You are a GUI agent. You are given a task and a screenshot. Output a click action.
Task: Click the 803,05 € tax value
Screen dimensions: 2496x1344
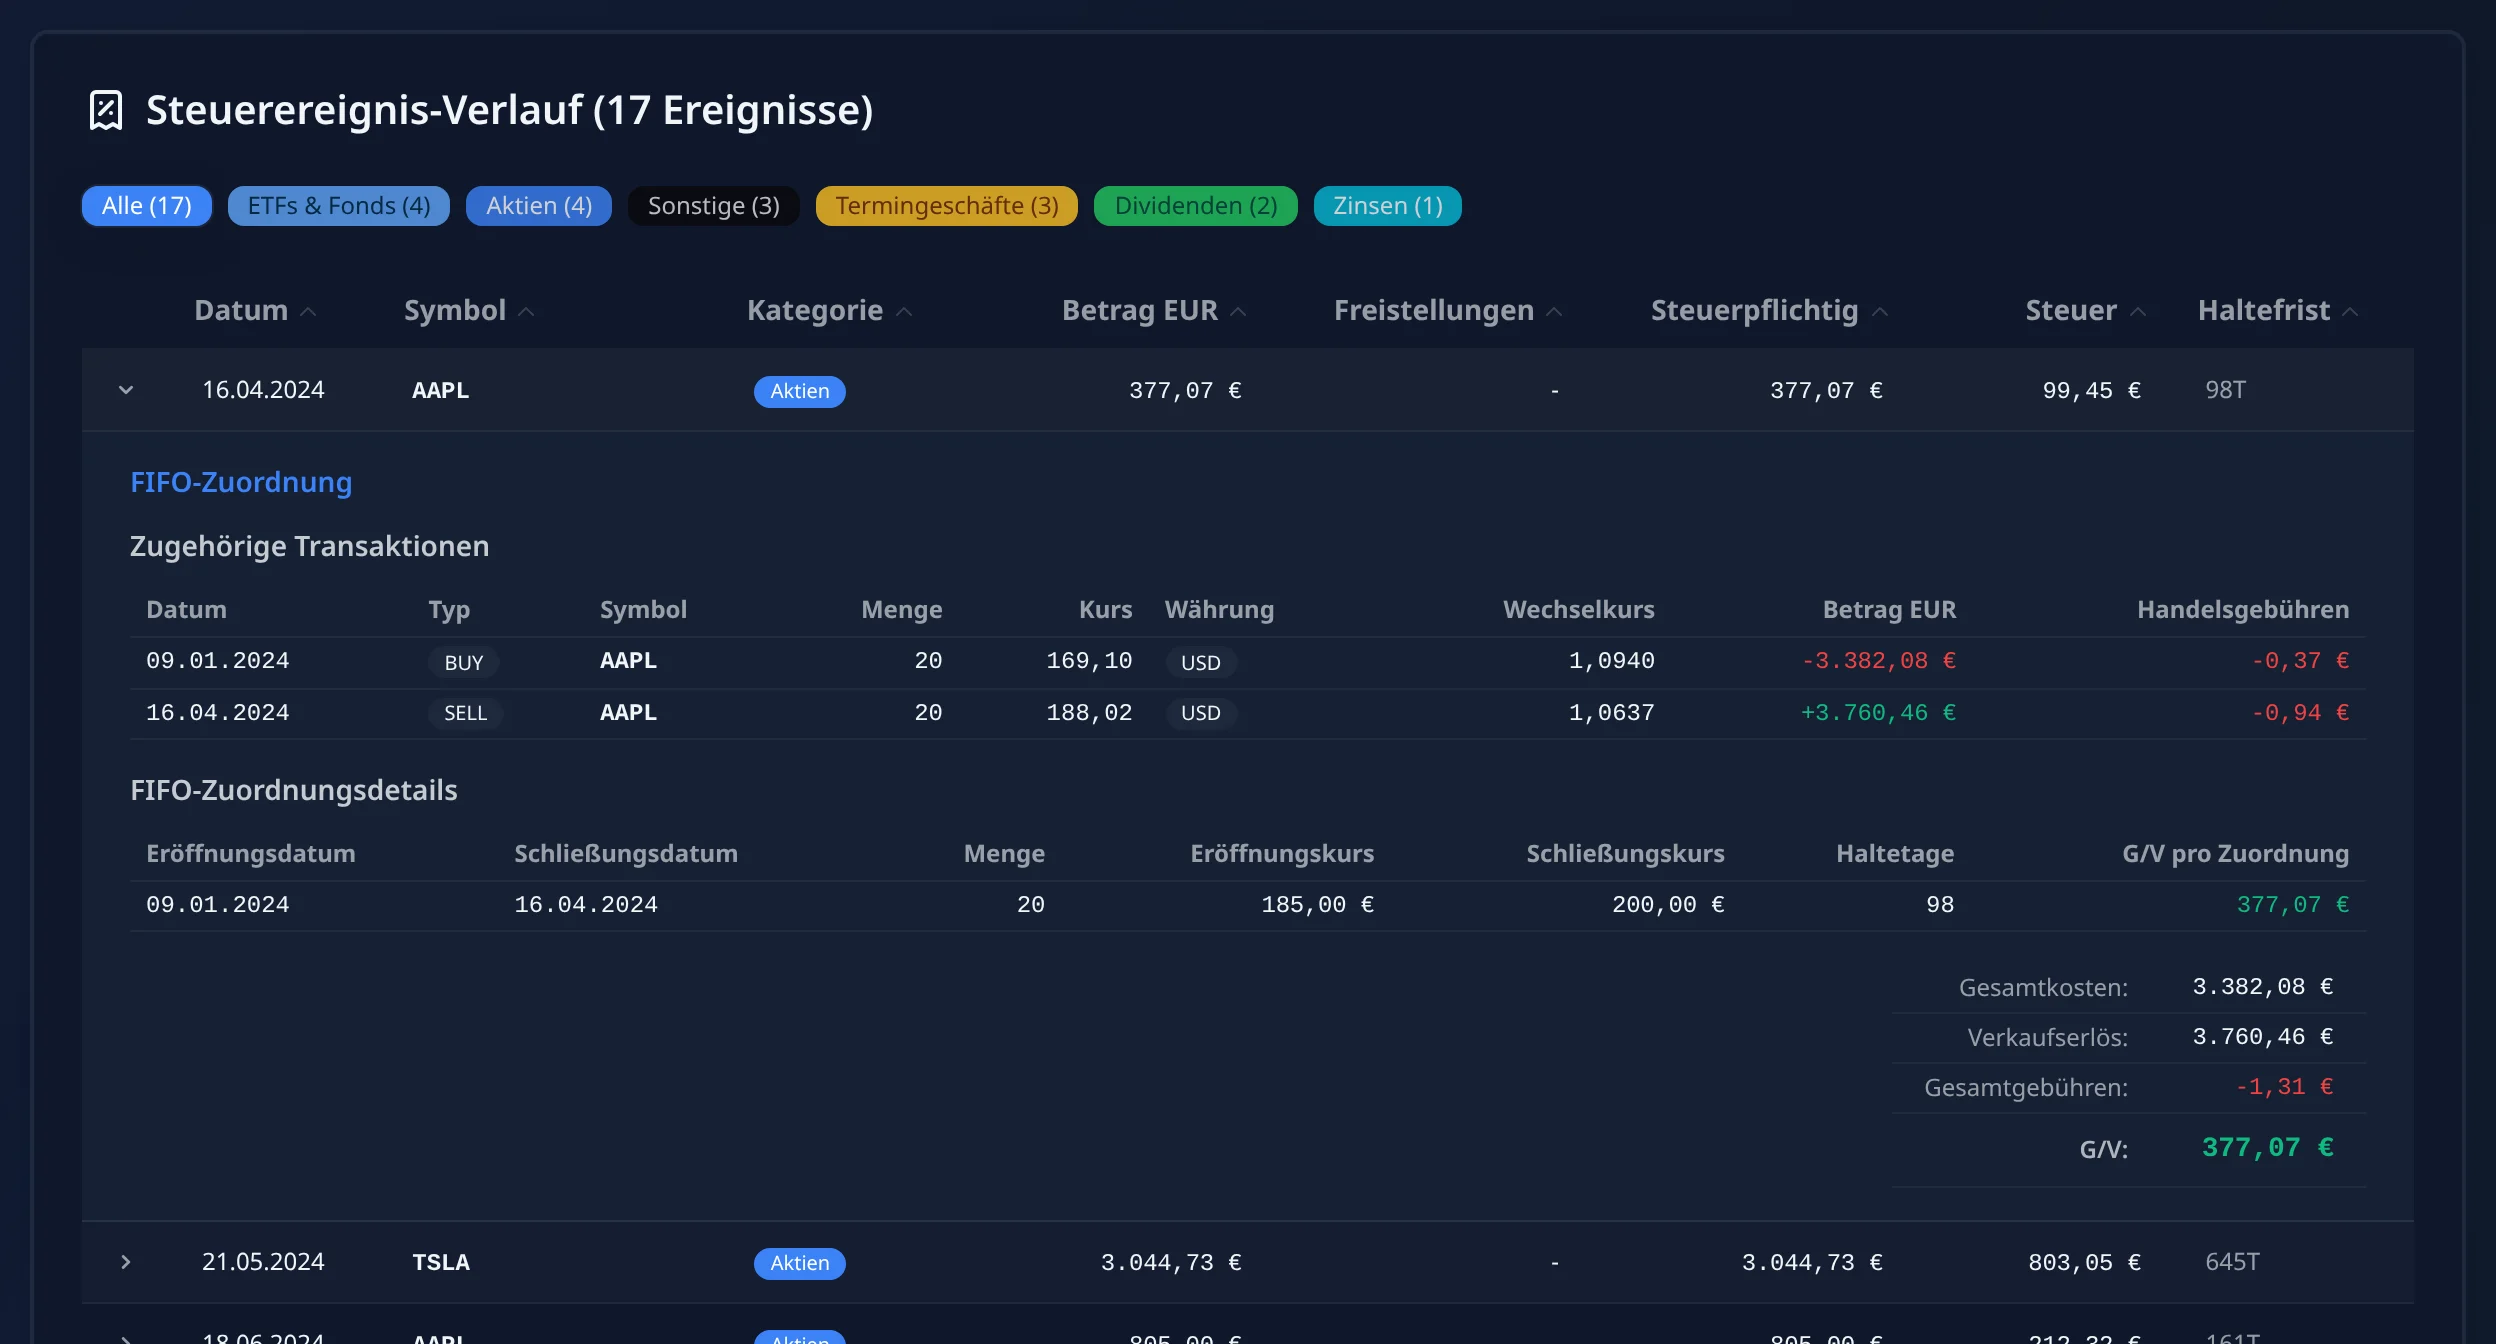(x=2085, y=1263)
